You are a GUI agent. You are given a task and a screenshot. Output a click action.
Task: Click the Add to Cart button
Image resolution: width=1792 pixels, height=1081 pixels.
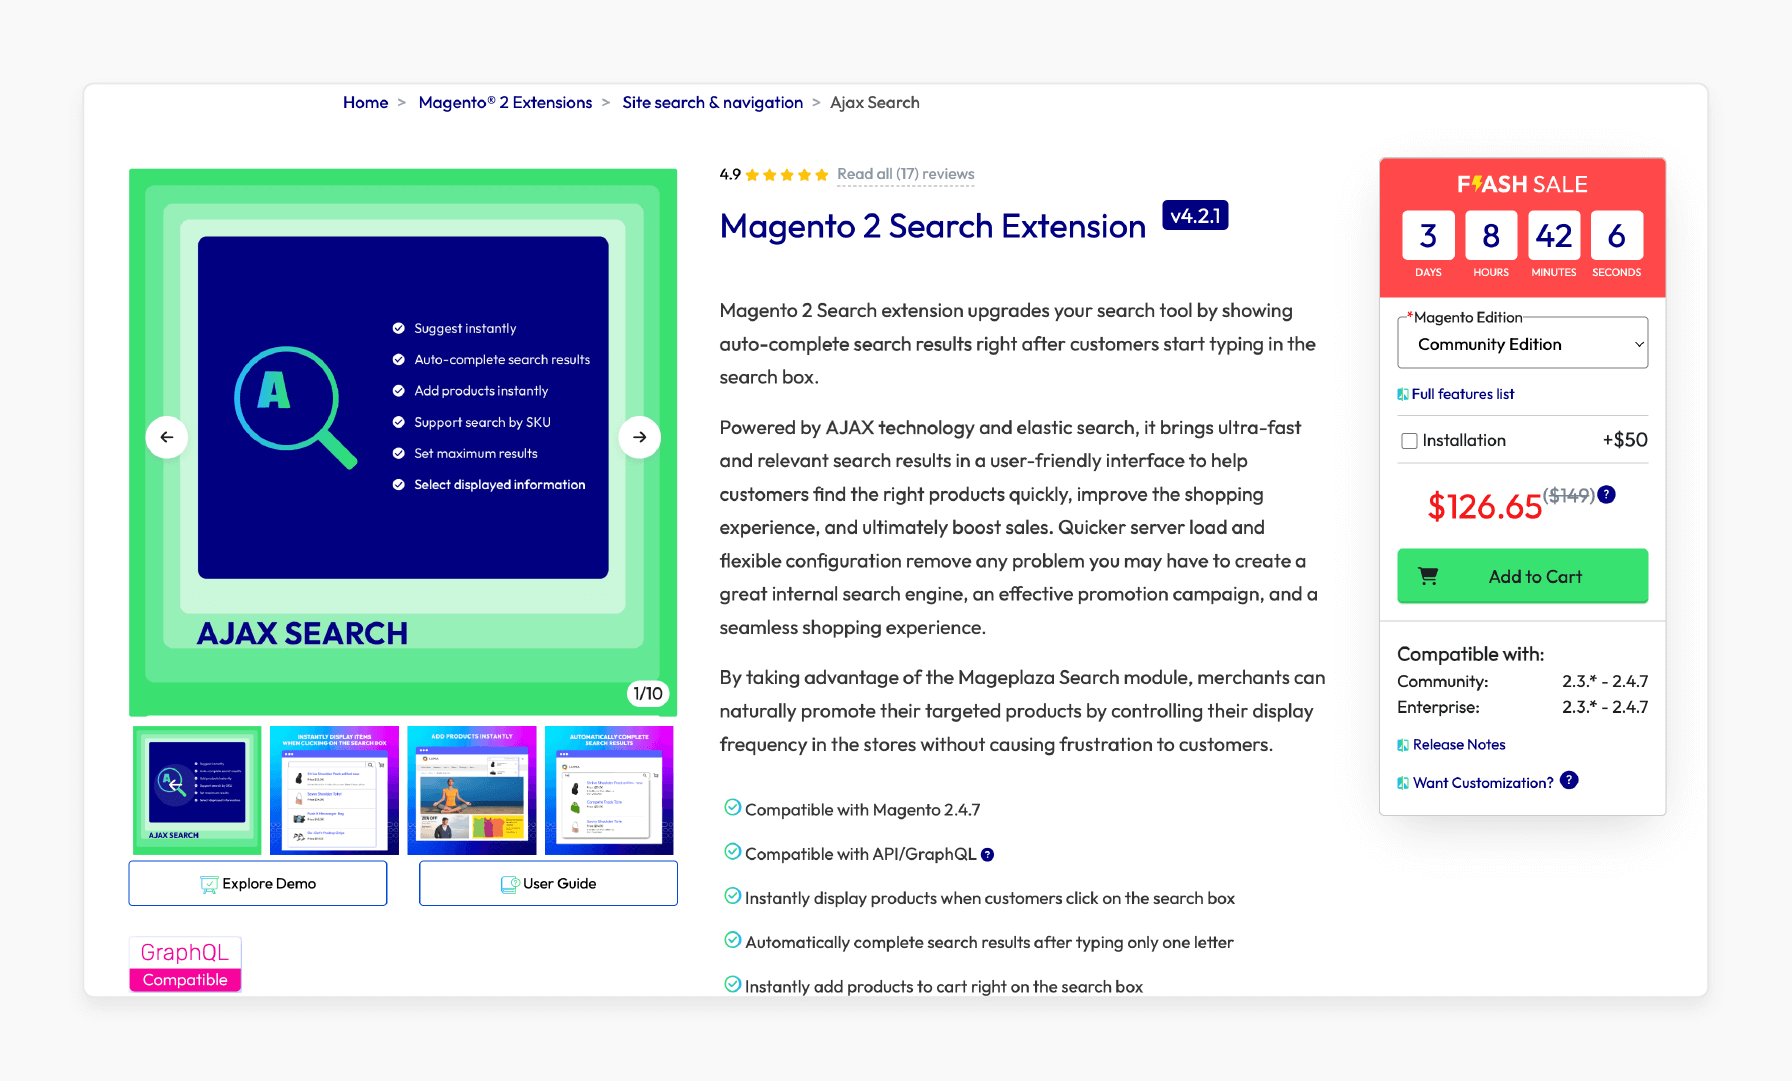pos(1522,575)
